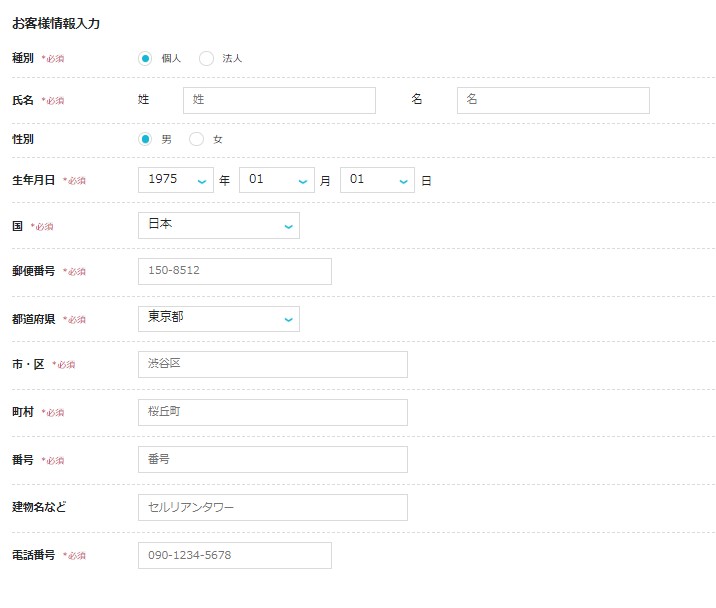Click the chevron arrow on the country select
This screenshot has width=716, height=608.
288,227
